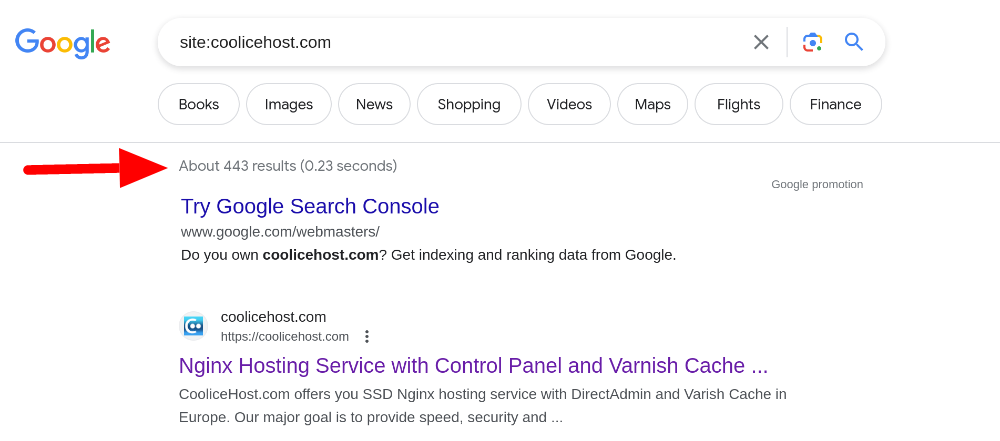Click the coolicehost.com site name label
This screenshot has width=1000, height=441.
click(274, 317)
